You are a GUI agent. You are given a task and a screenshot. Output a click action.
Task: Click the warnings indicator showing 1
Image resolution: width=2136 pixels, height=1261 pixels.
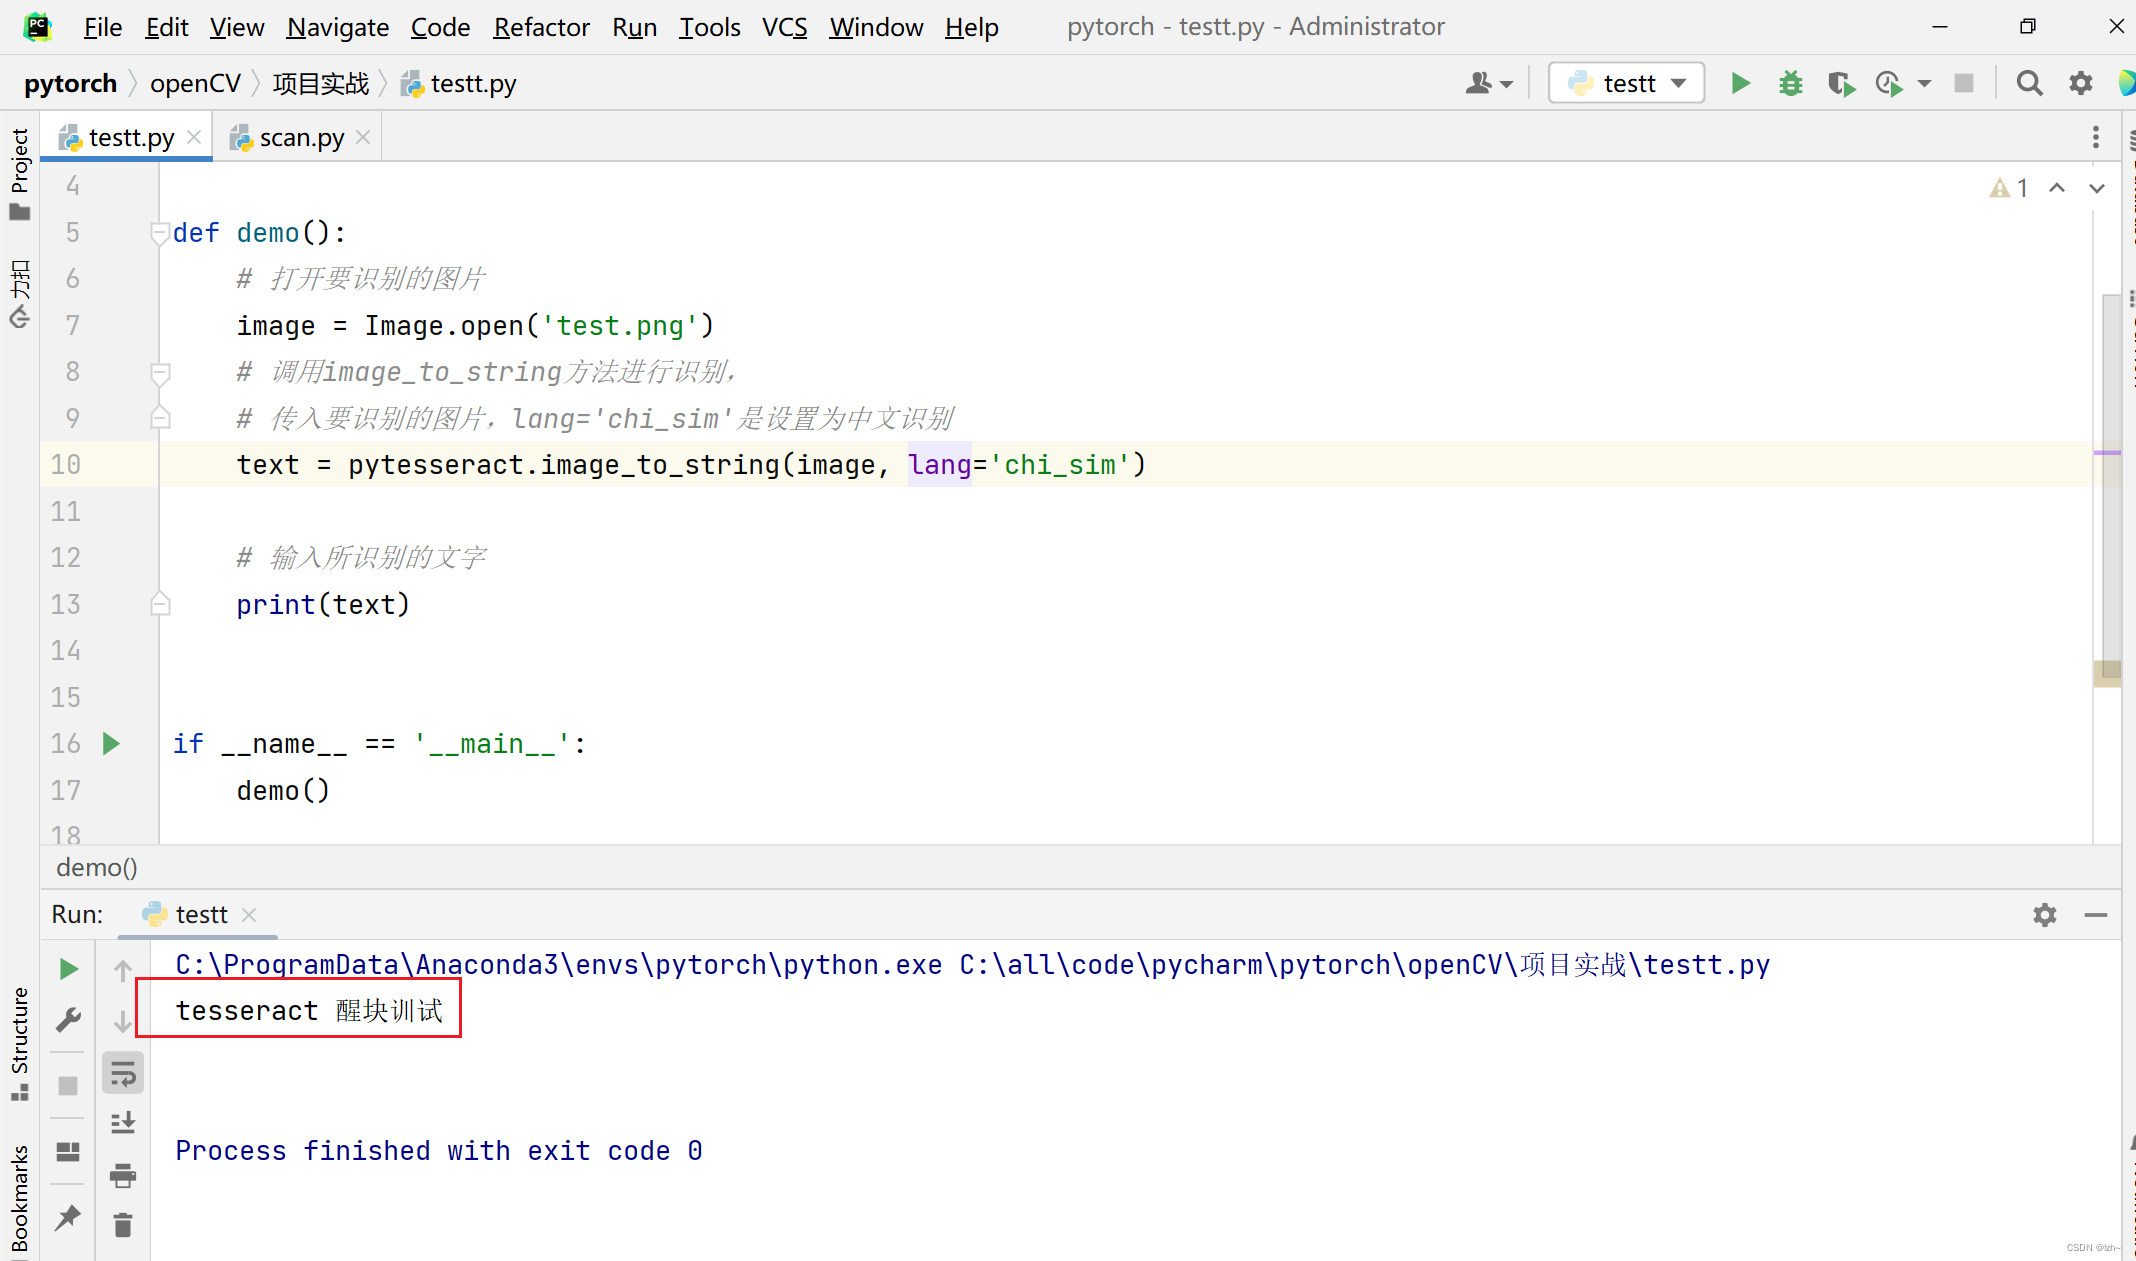point(2008,188)
